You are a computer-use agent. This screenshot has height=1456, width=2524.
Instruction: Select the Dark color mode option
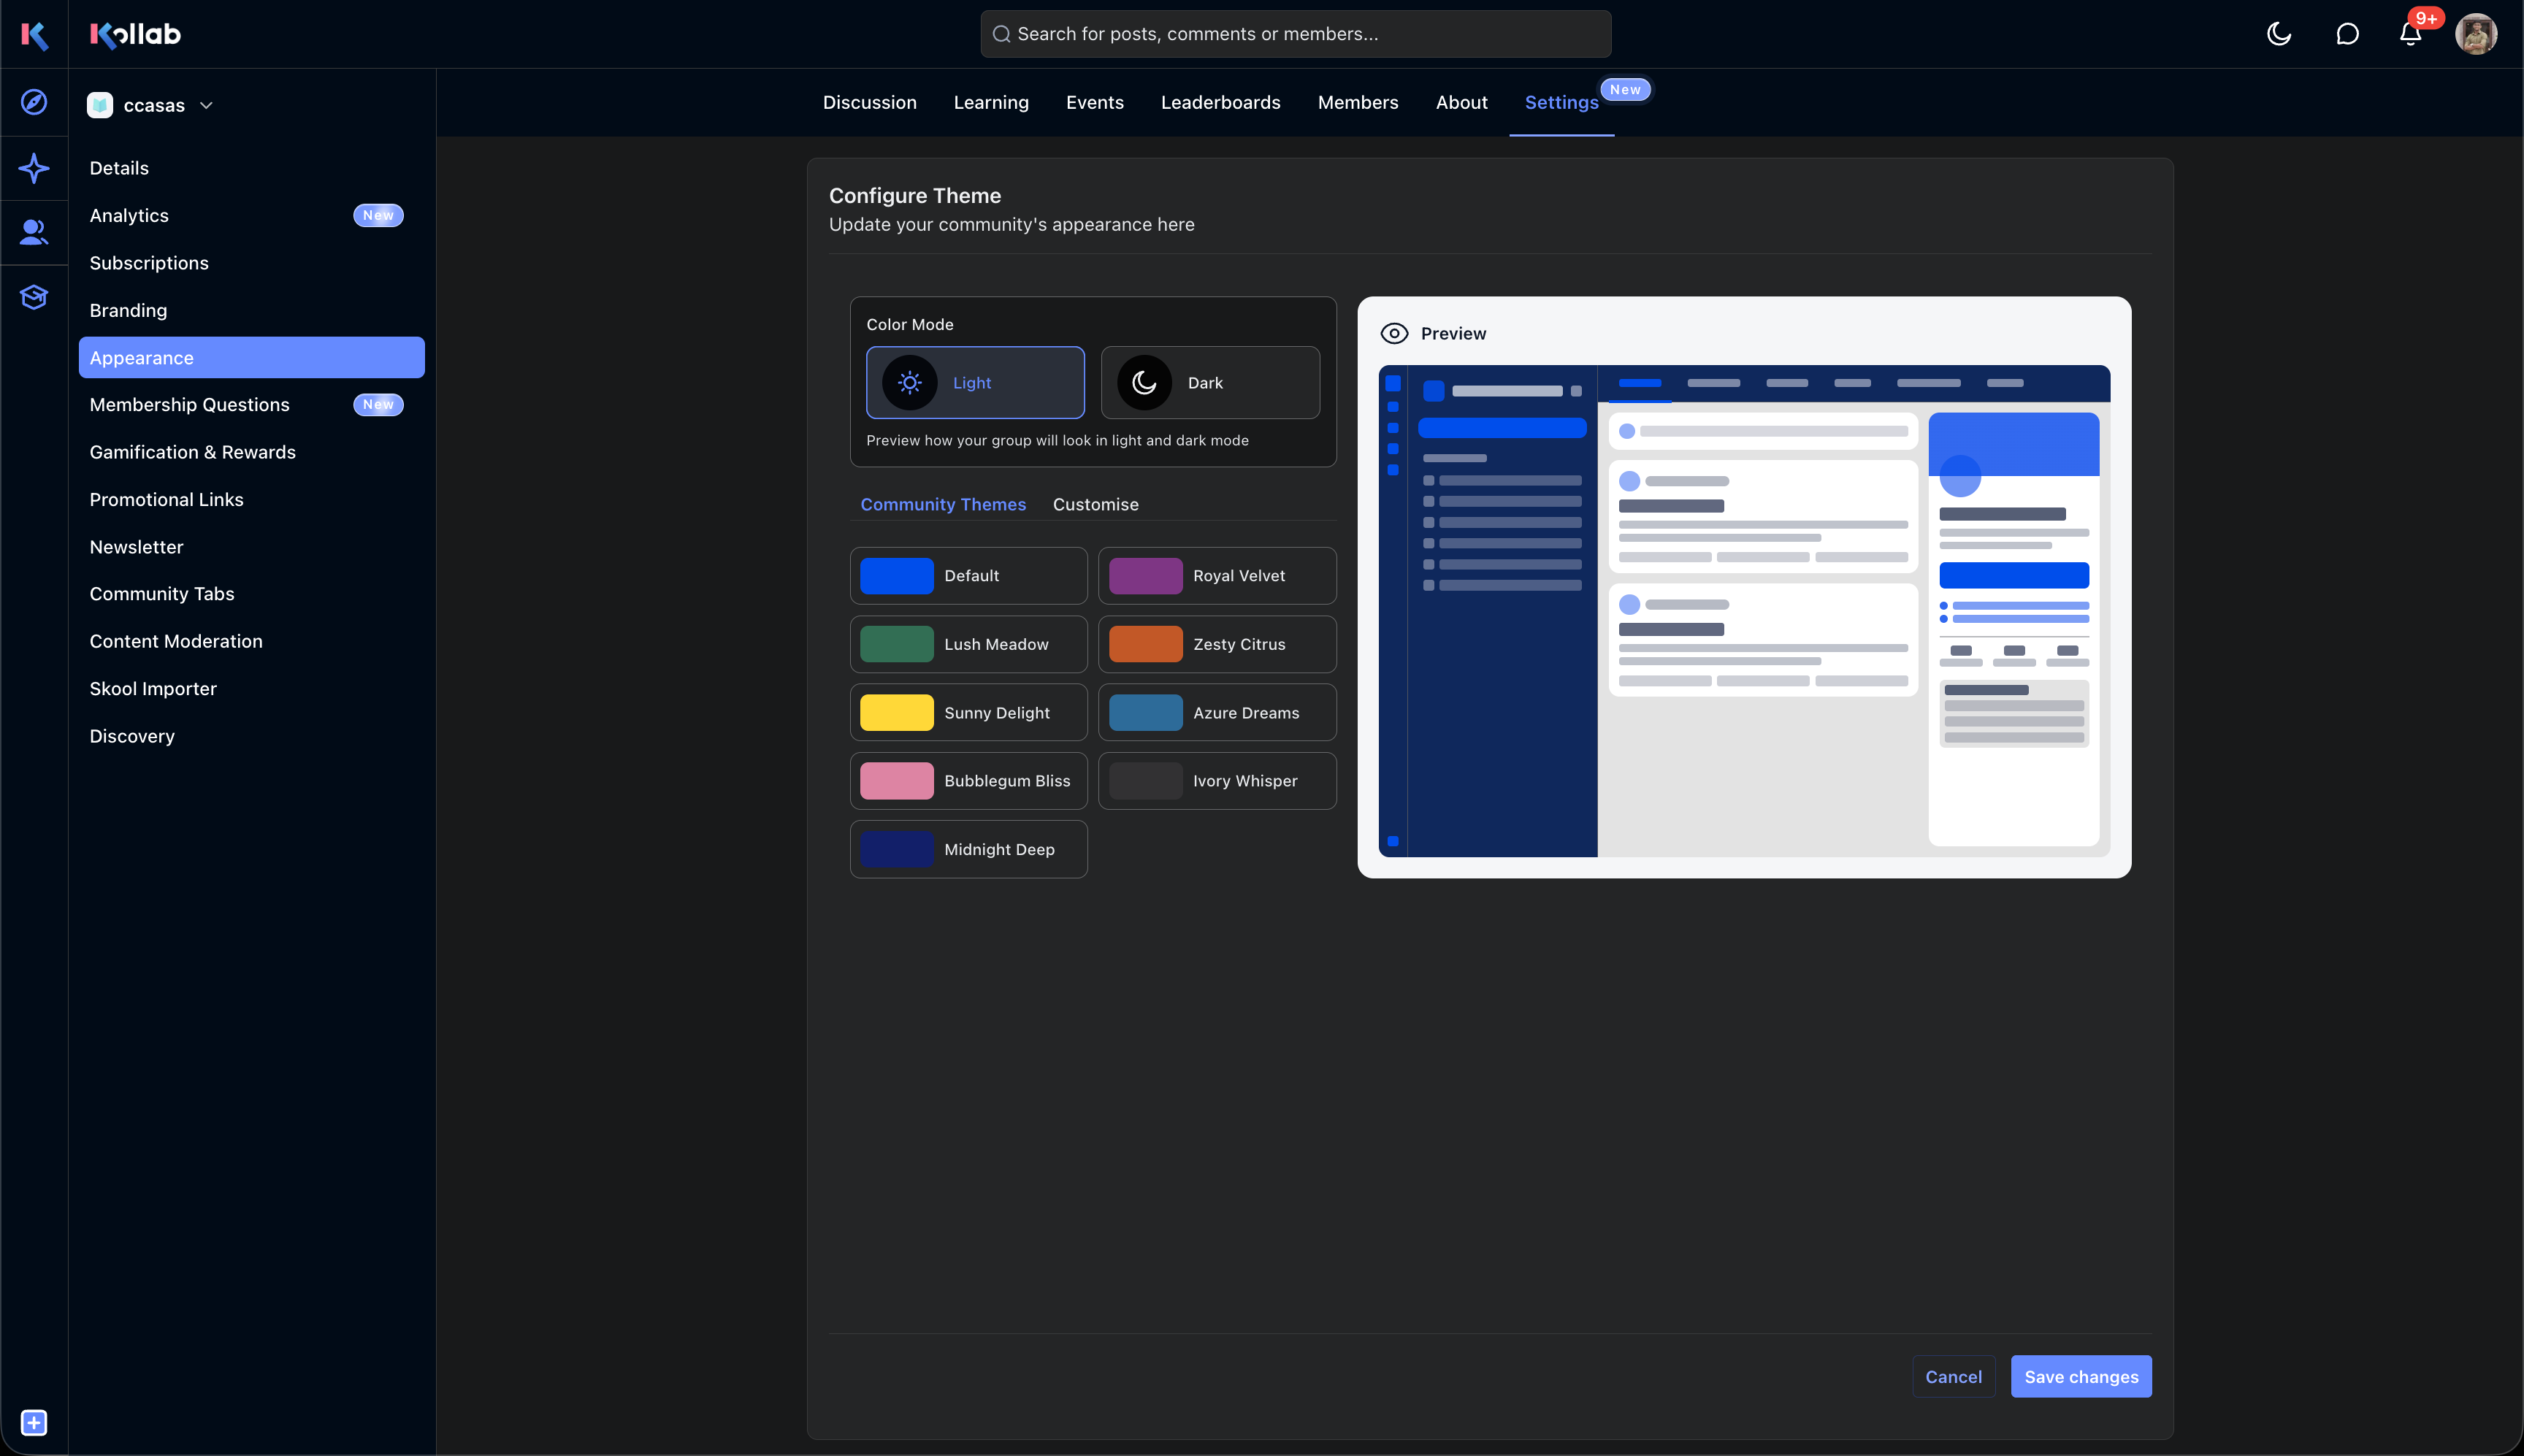point(1210,383)
